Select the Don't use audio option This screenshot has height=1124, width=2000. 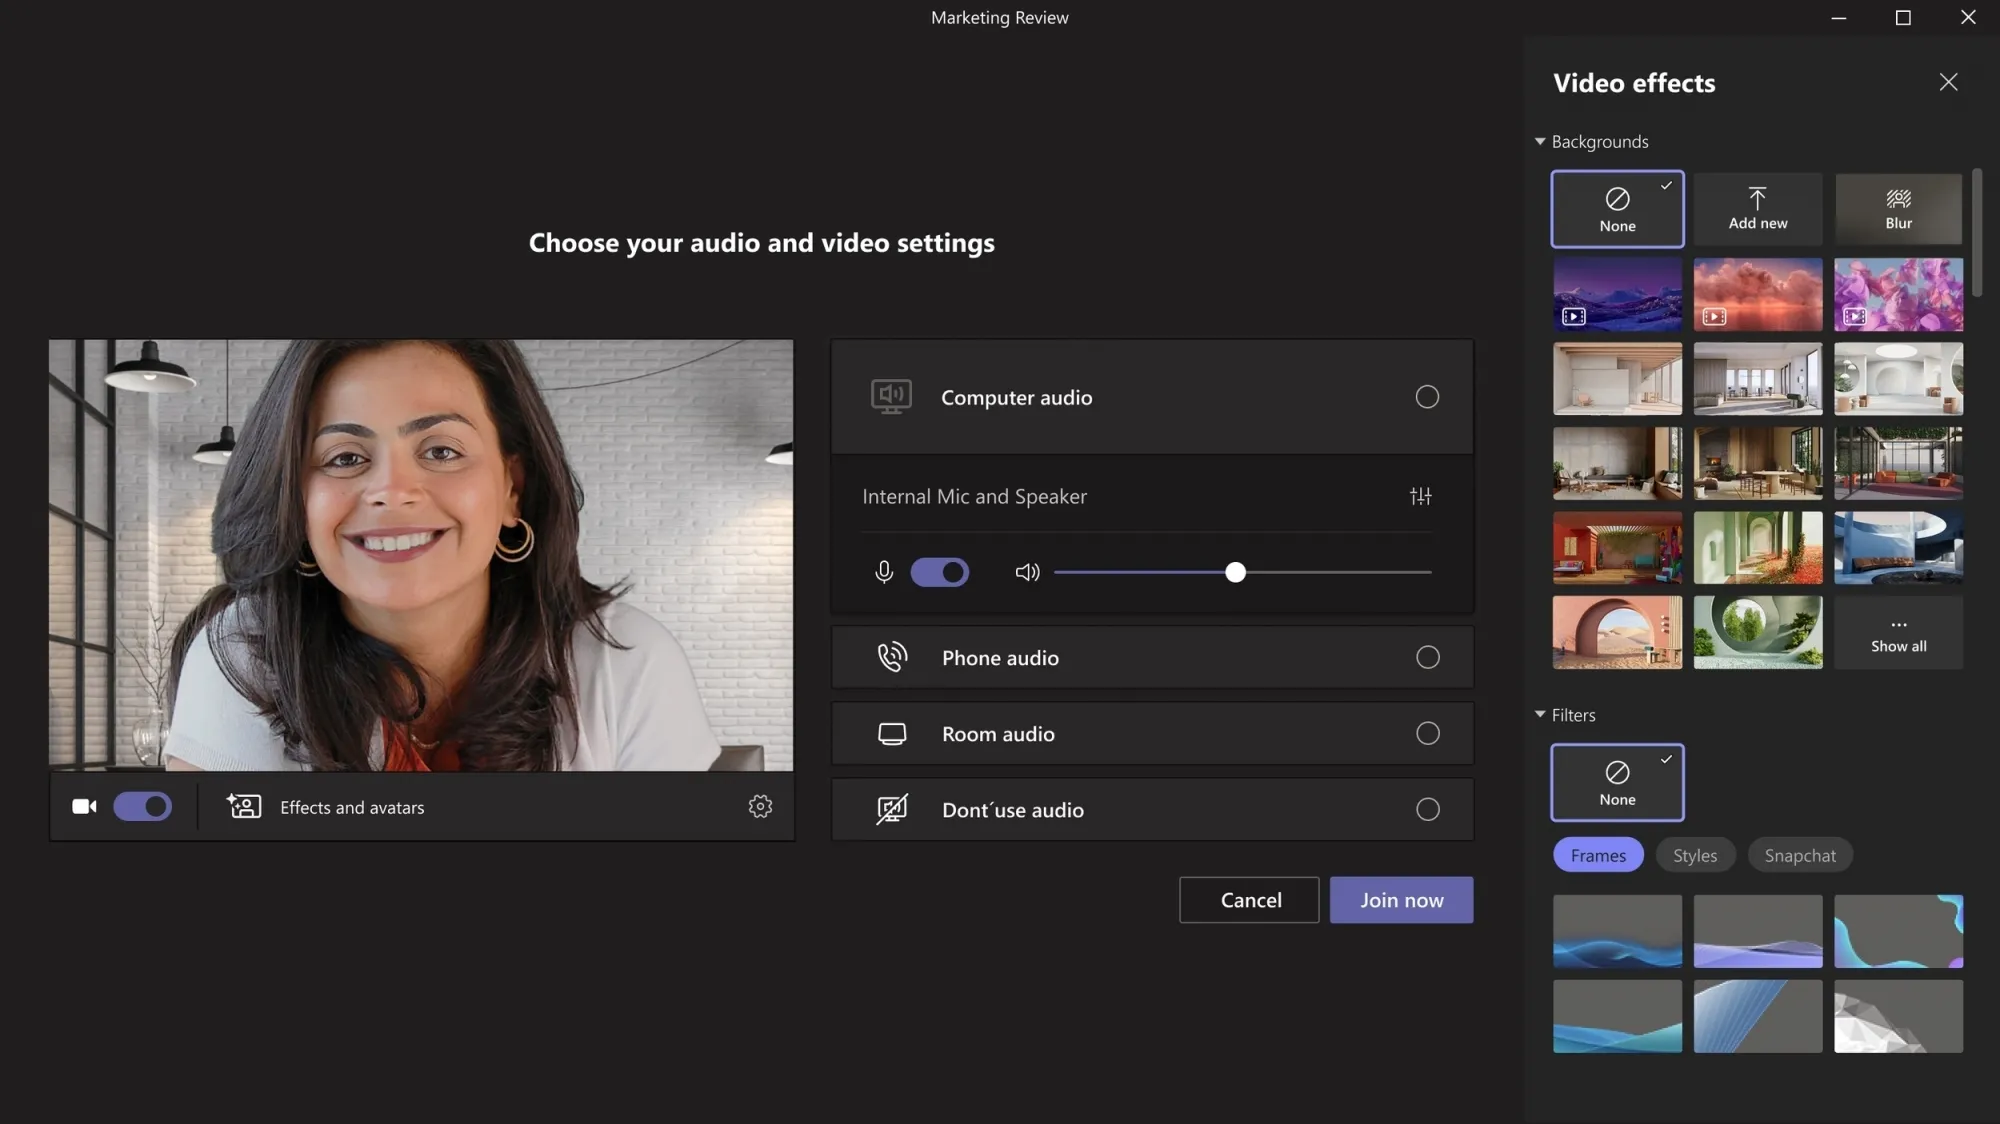tap(1427, 809)
